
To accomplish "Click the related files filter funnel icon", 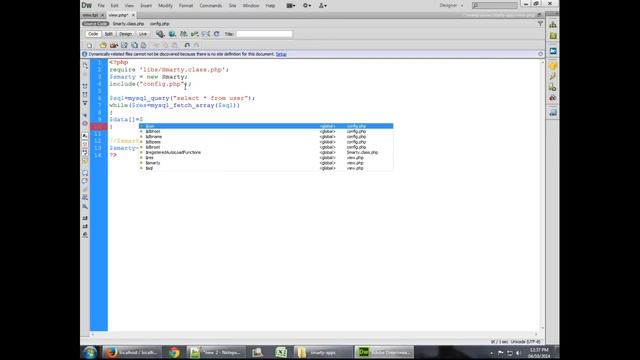I will [540, 24].
